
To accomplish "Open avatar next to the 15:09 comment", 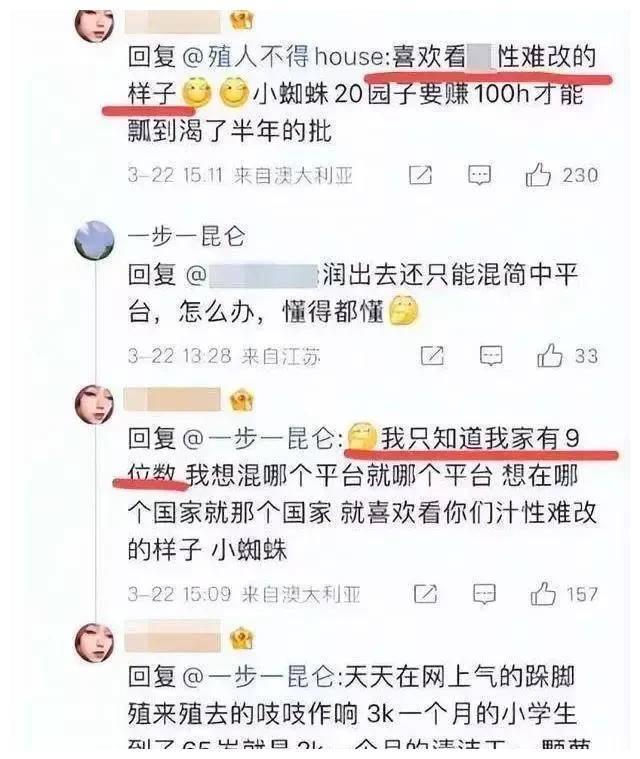I will (94, 405).
